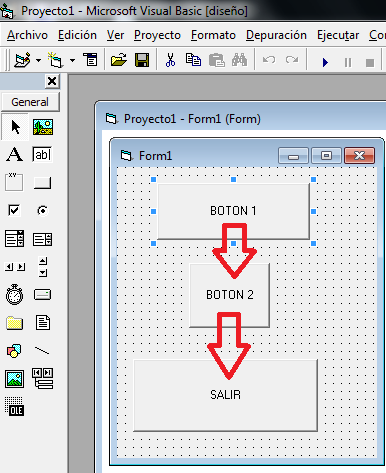Select the Shape control tool
386x473 pixels.
[x=14, y=351]
